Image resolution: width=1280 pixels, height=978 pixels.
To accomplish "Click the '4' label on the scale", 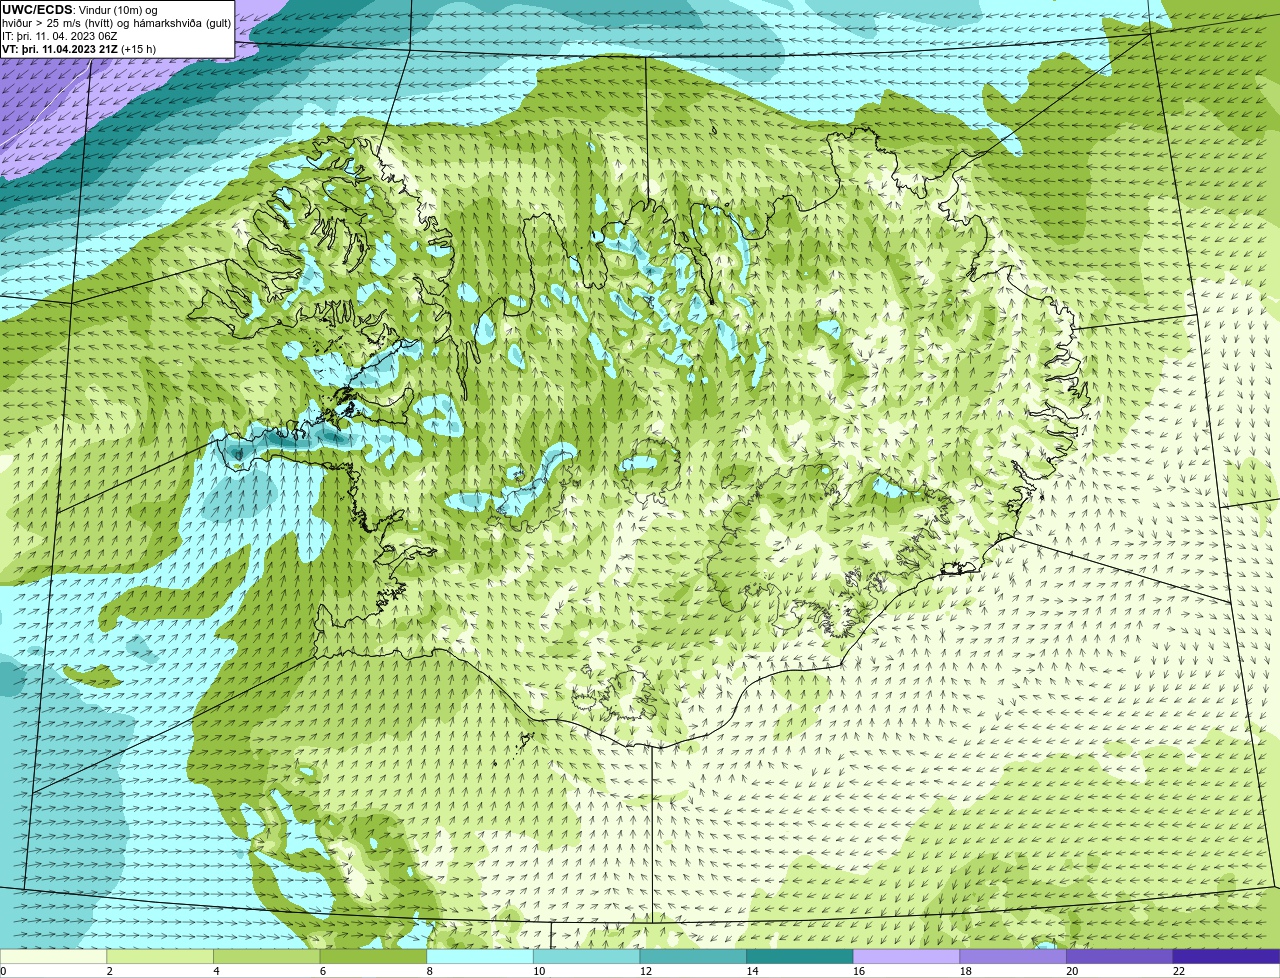I will pyautogui.click(x=216, y=971).
